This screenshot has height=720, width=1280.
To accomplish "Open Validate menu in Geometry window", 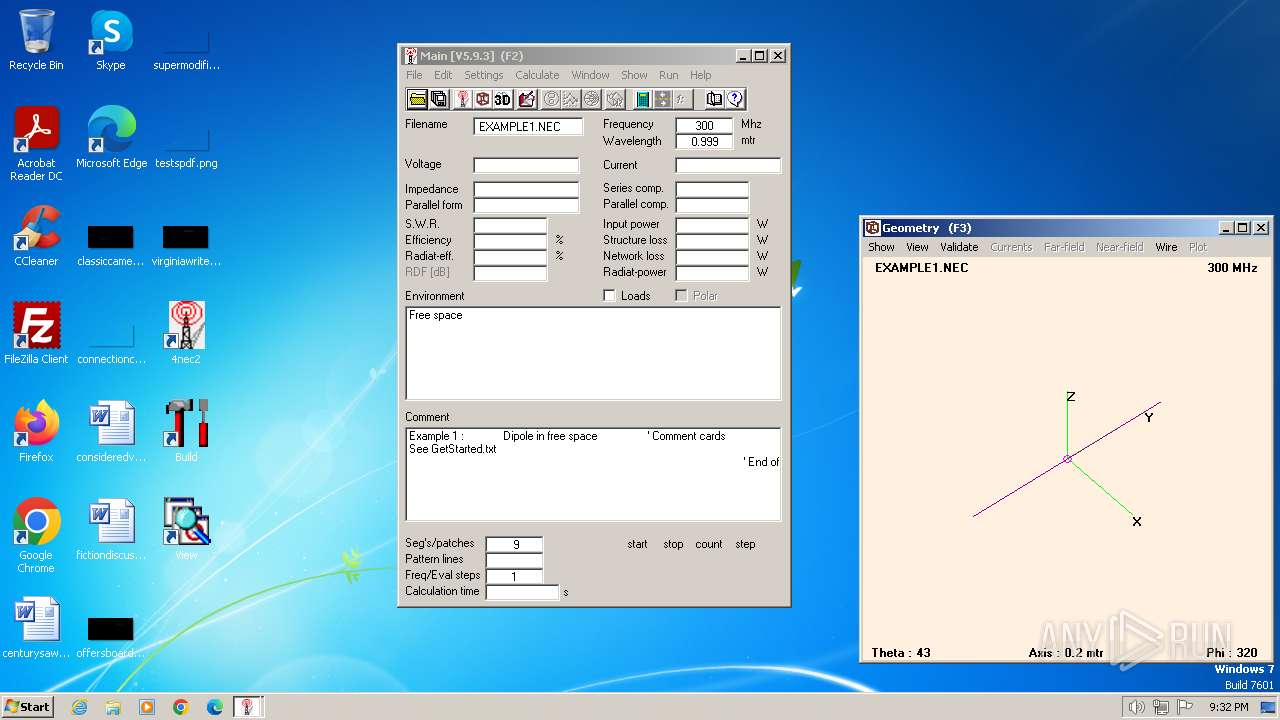I will (959, 247).
